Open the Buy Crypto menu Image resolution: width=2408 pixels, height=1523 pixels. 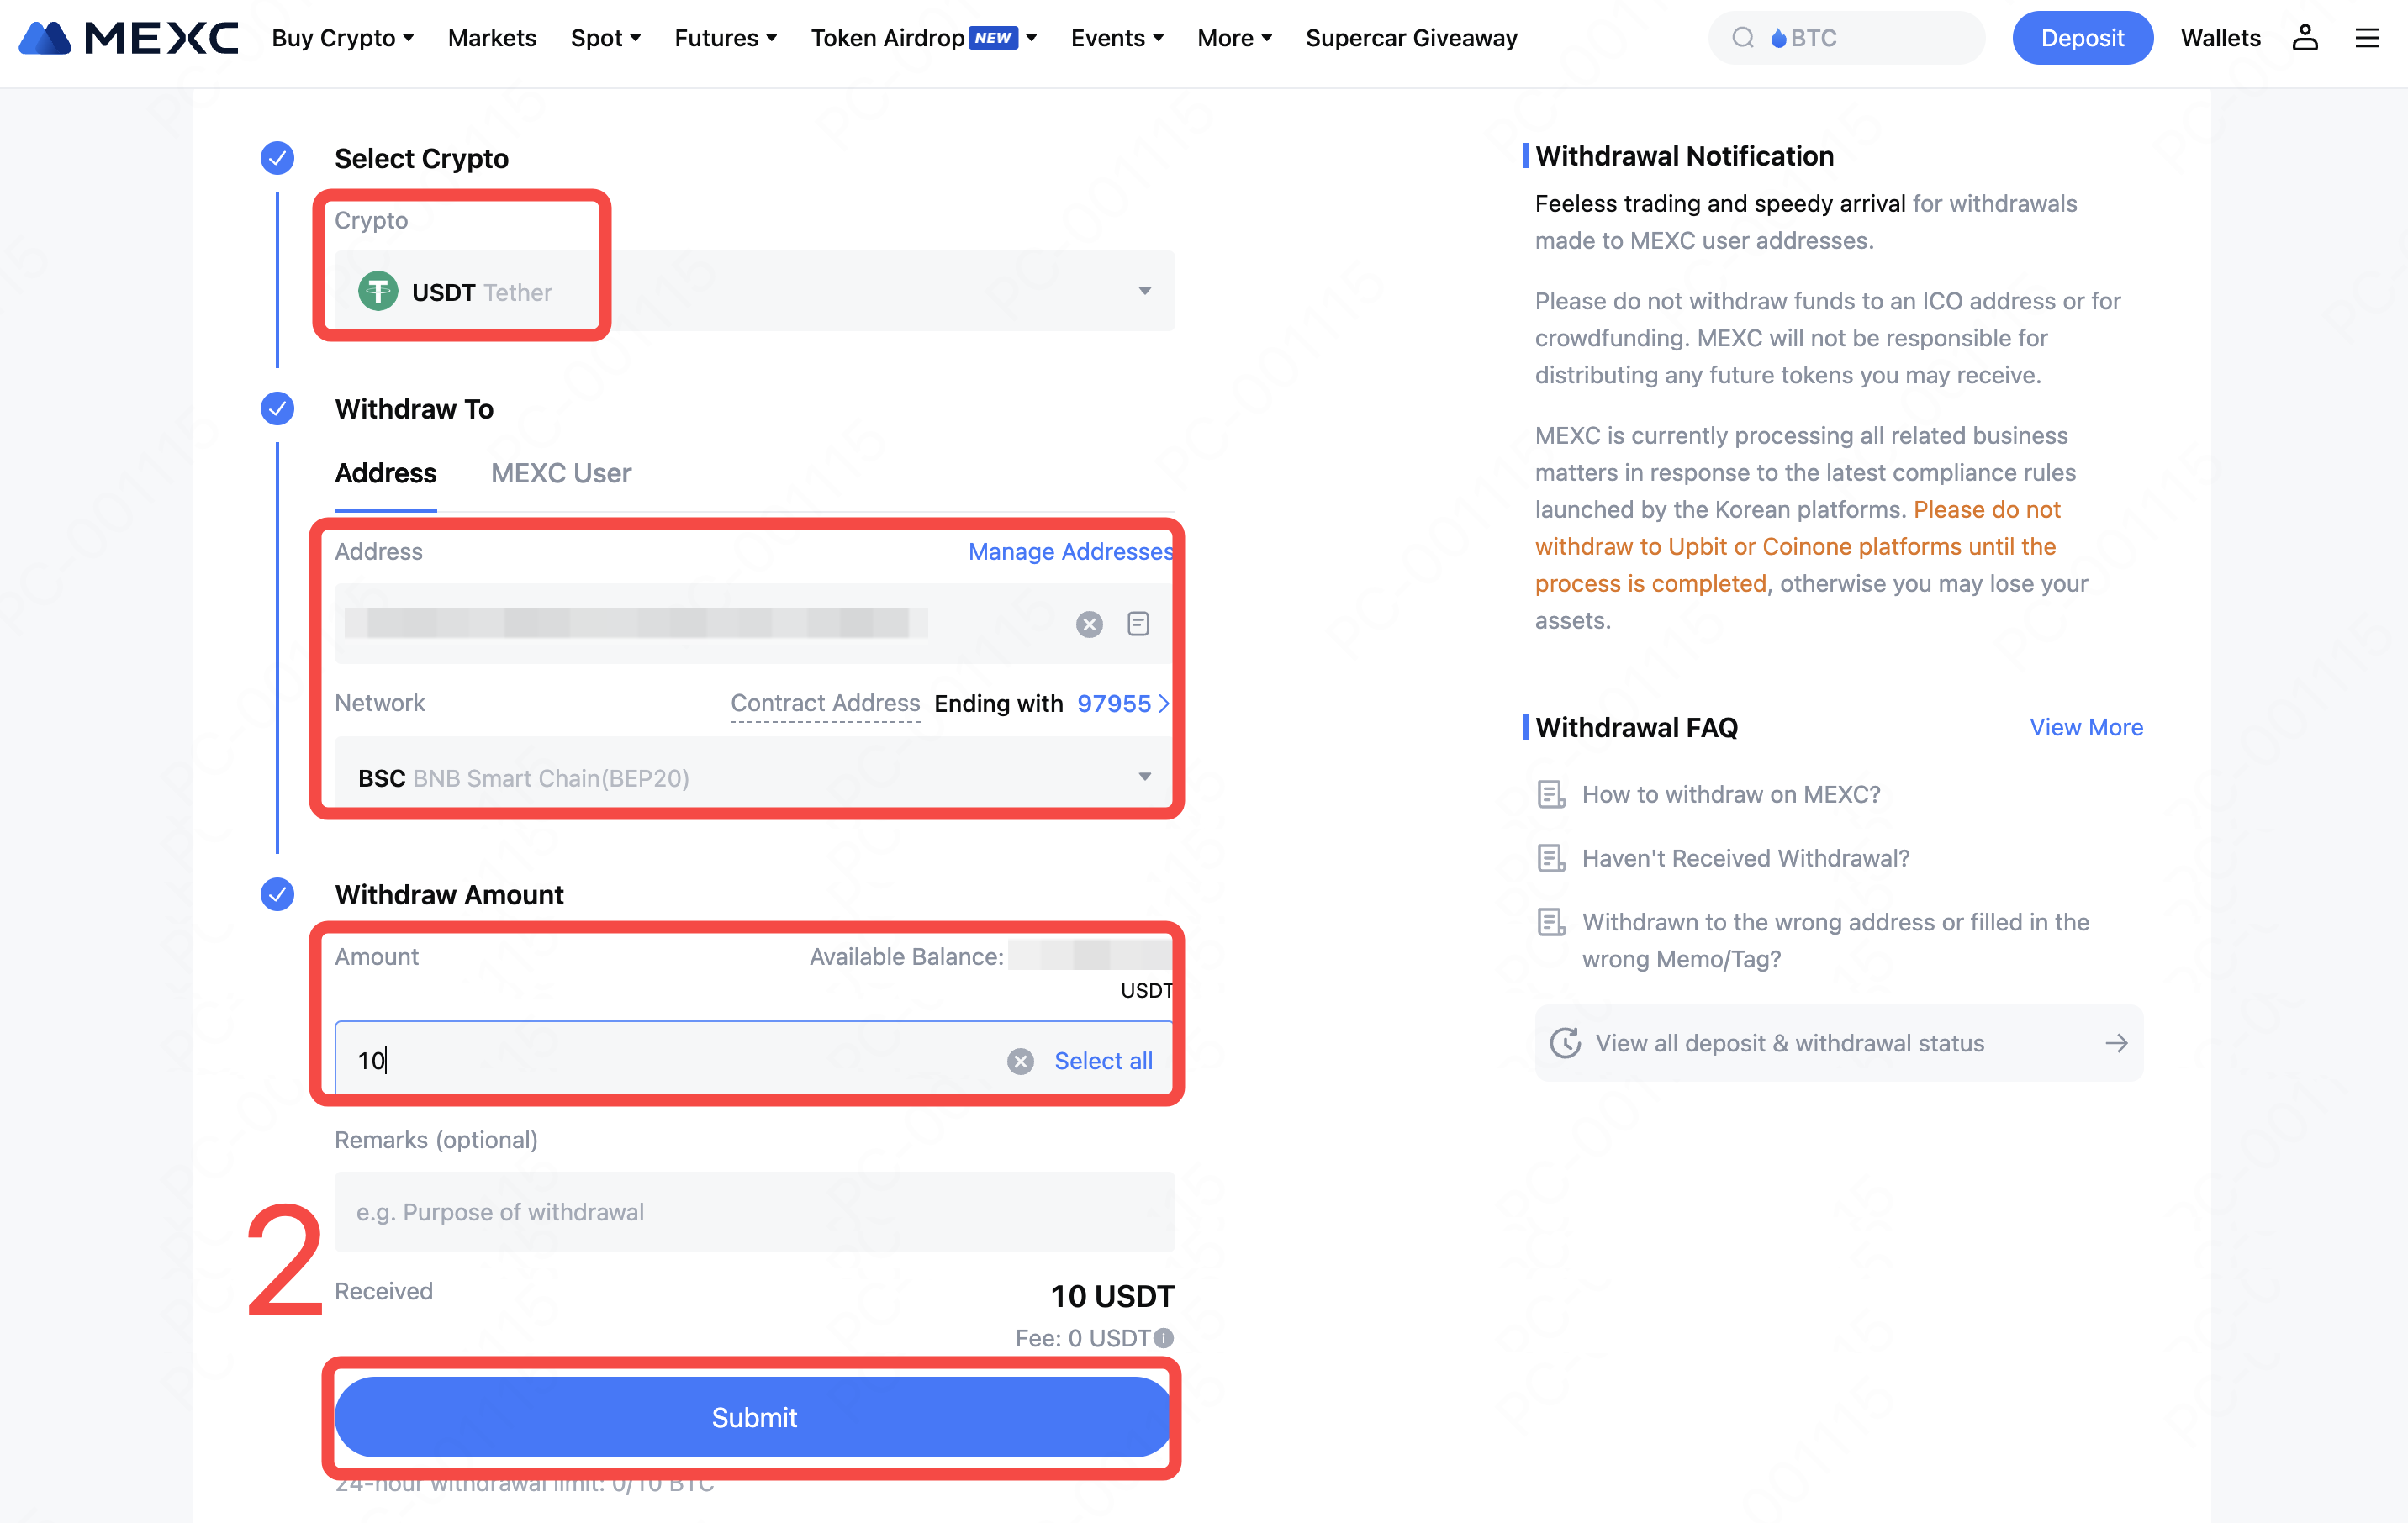[x=342, y=38]
